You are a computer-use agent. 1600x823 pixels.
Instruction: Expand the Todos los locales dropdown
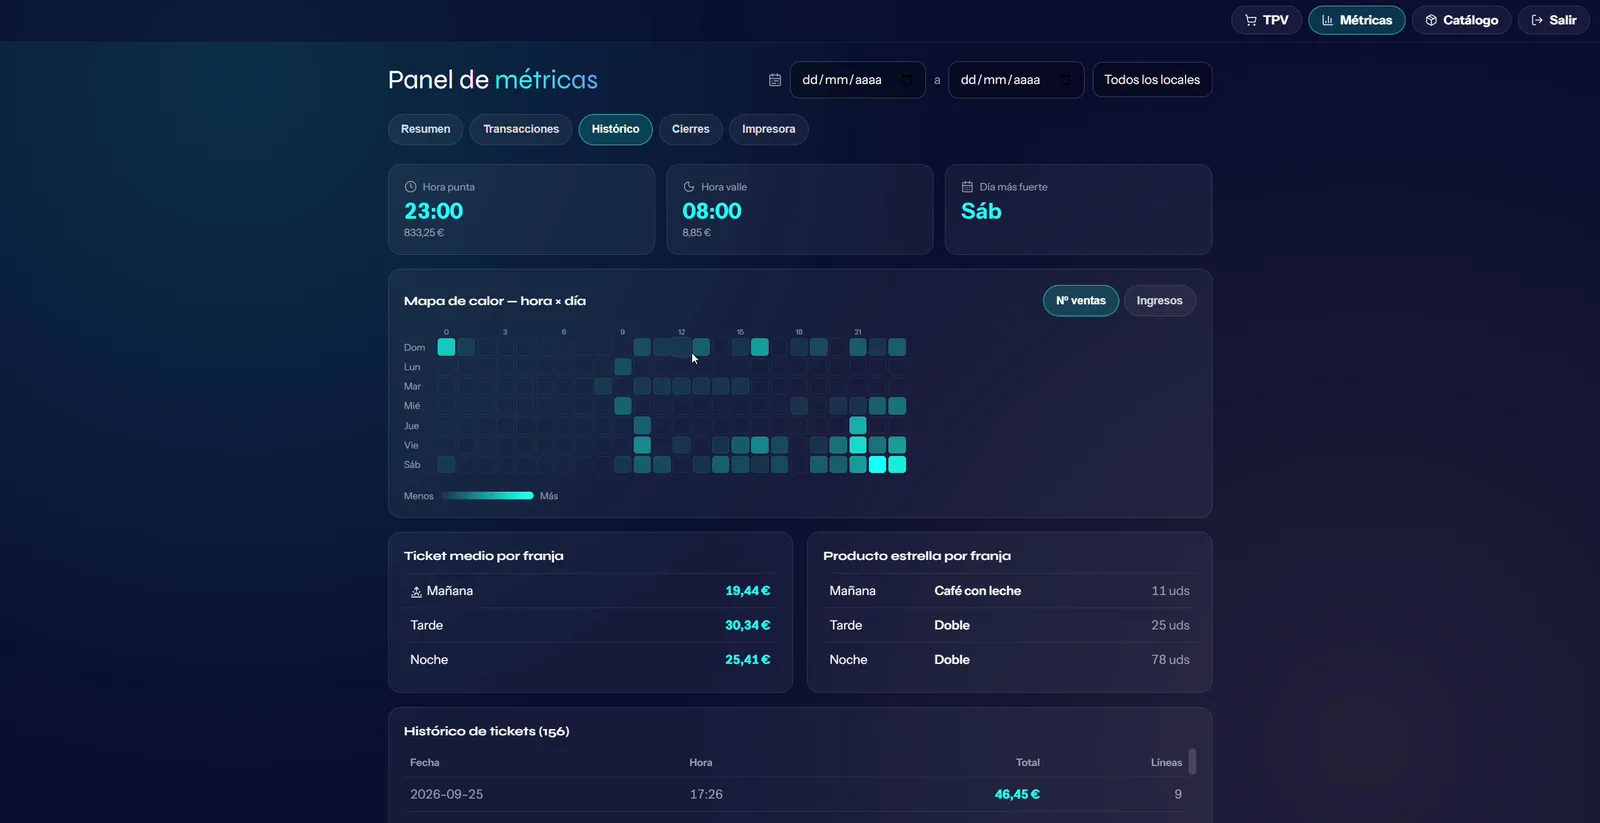[x=1152, y=80]
